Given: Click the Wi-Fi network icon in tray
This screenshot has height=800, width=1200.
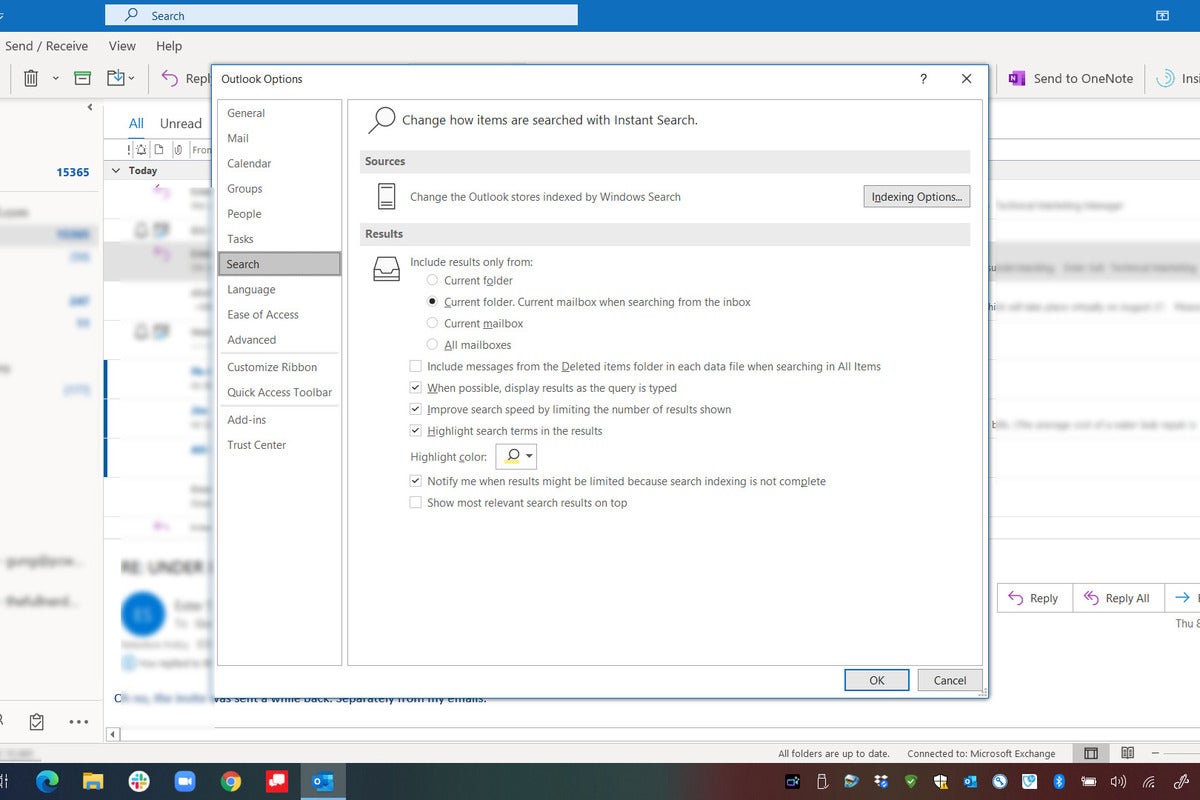Looking at the screenshot, I should 1150,782.
